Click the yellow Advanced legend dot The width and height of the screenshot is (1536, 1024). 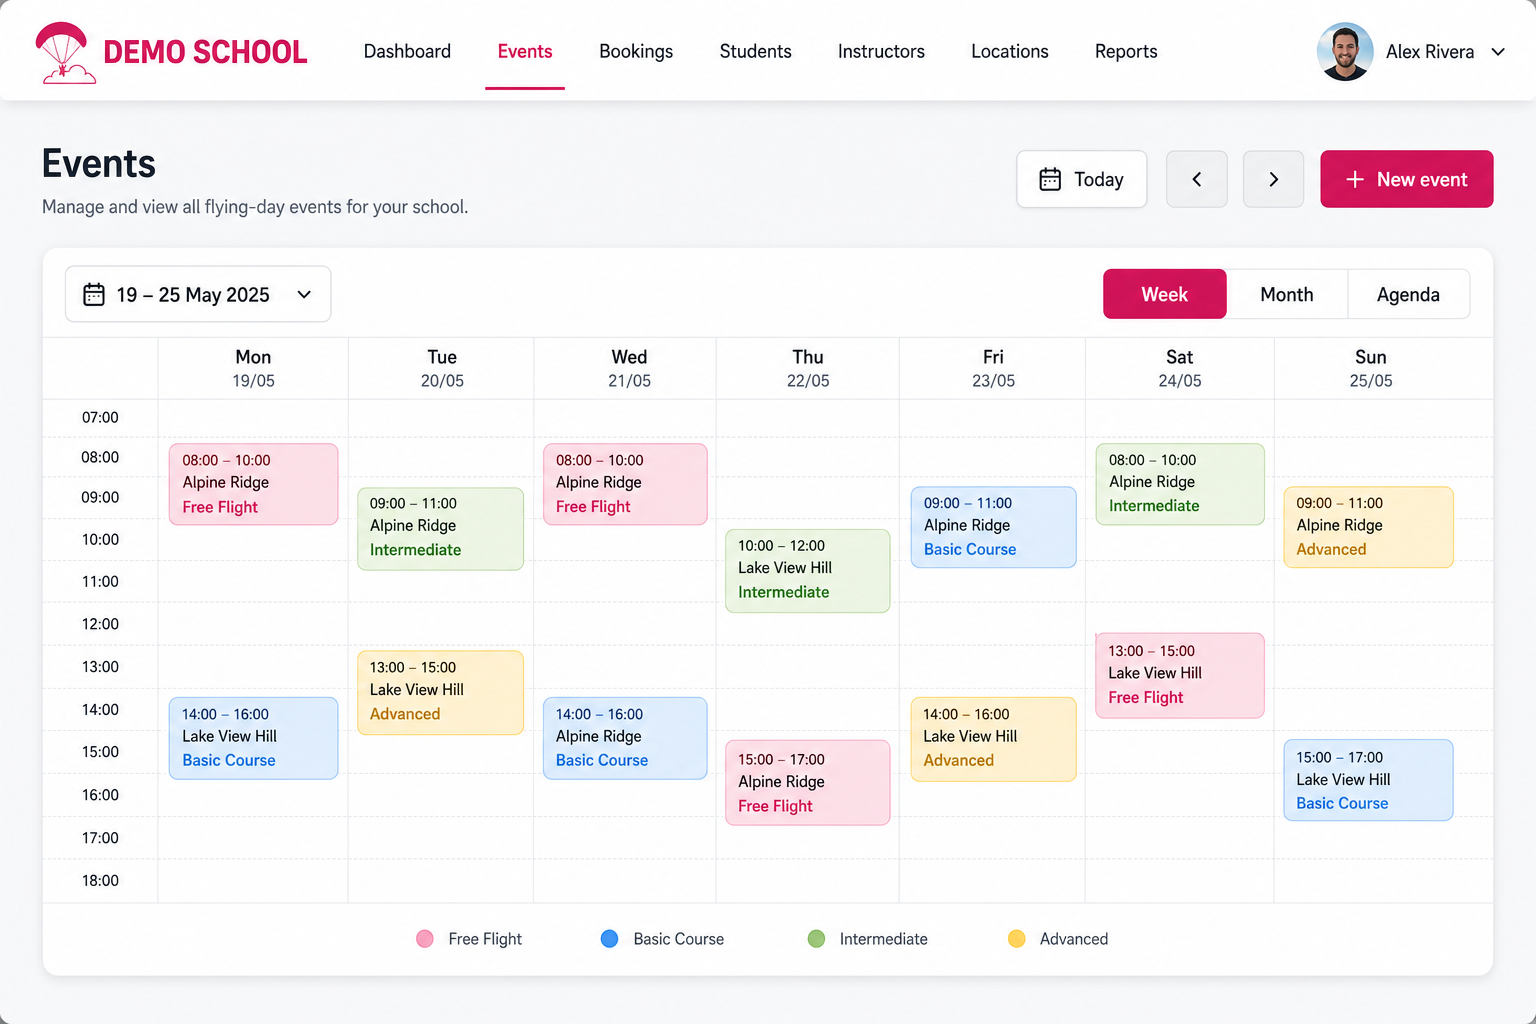click(x=1017, y=939)
